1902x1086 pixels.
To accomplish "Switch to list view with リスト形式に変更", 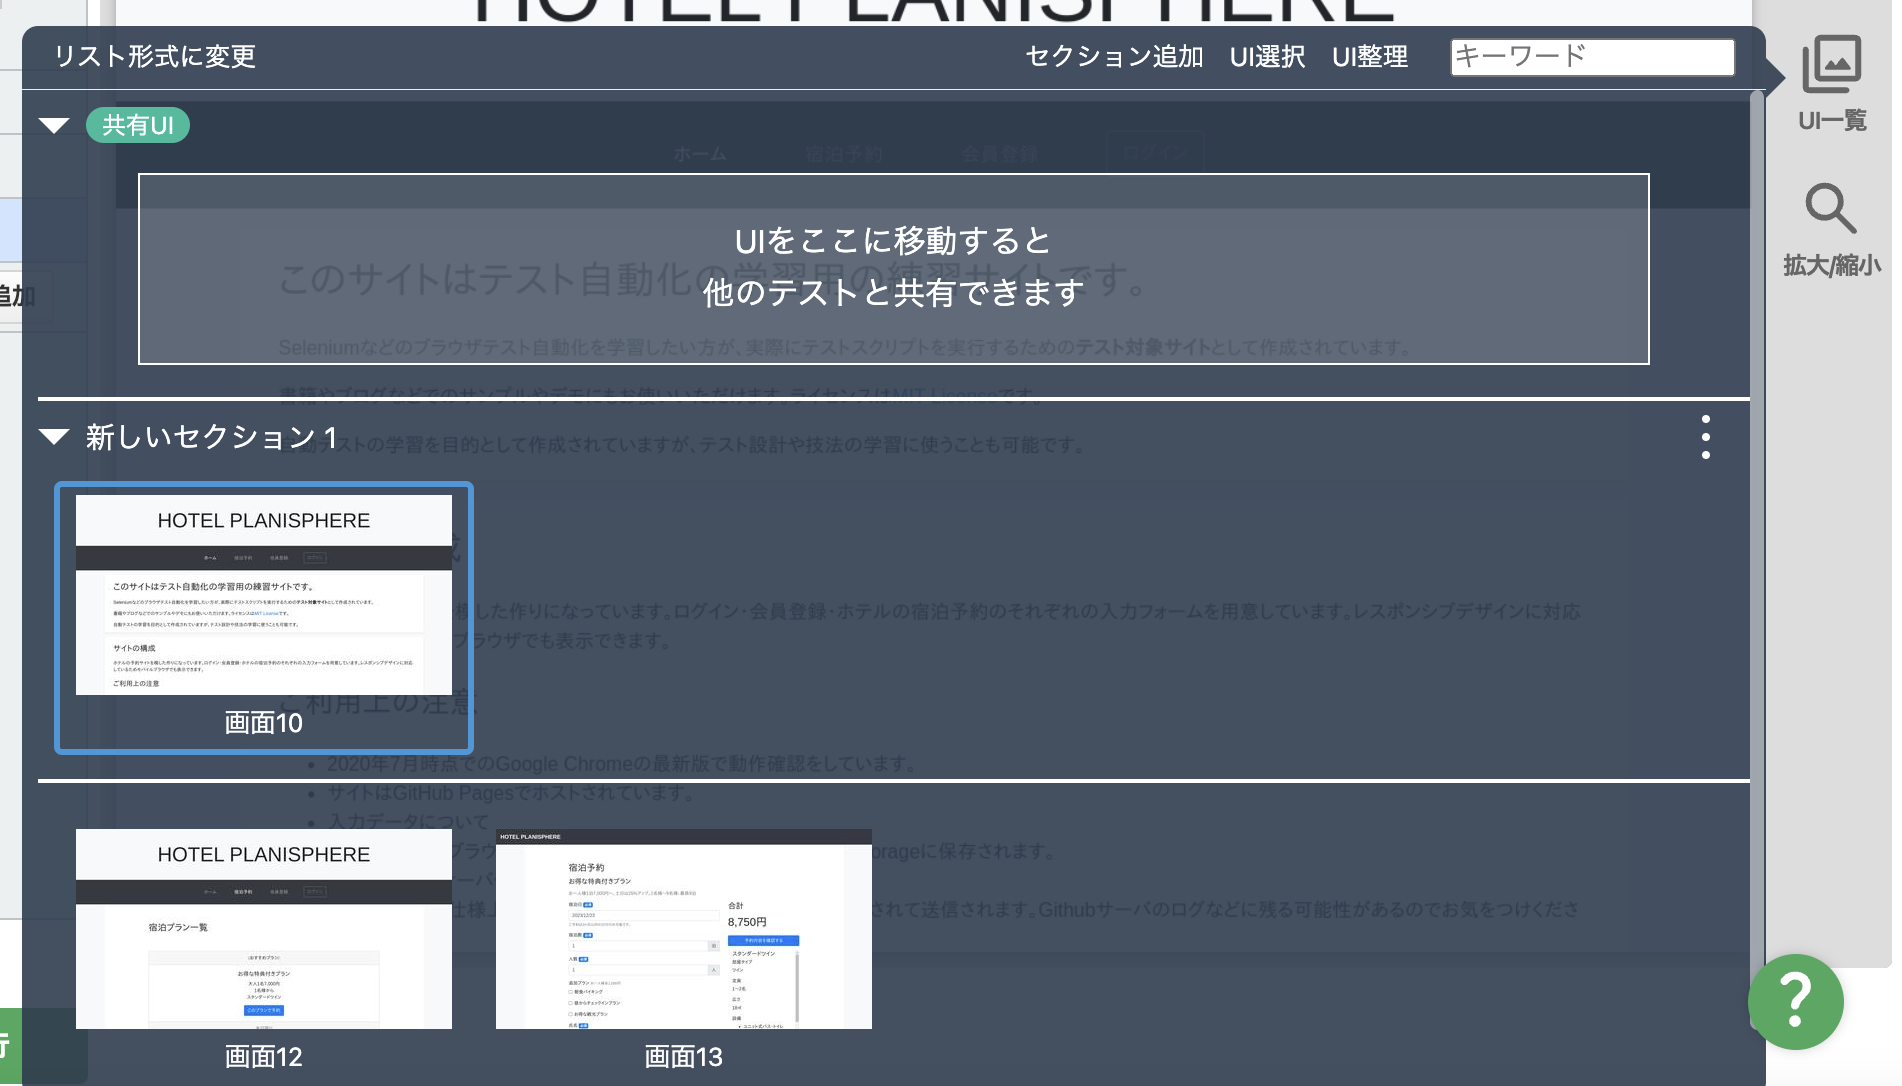I will 155,56.
